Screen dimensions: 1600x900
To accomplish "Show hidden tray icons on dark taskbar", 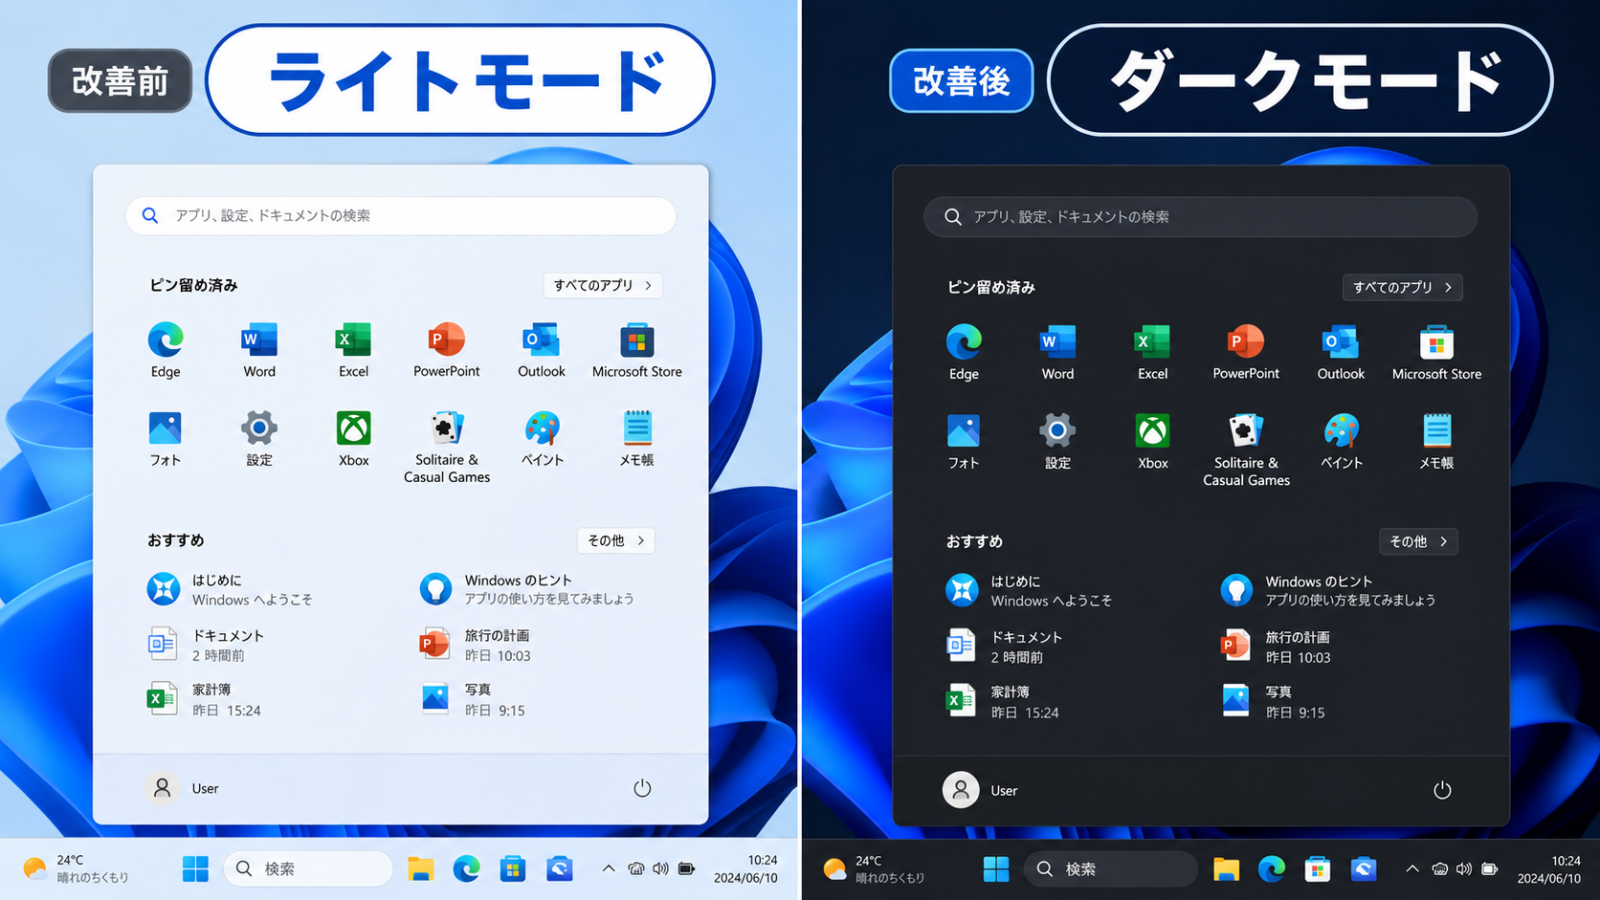I will (1412, 869).
